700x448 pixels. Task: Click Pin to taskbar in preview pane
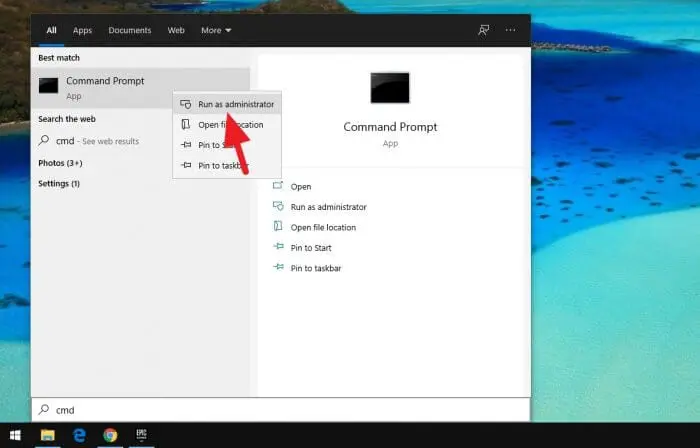coord(316,268)
